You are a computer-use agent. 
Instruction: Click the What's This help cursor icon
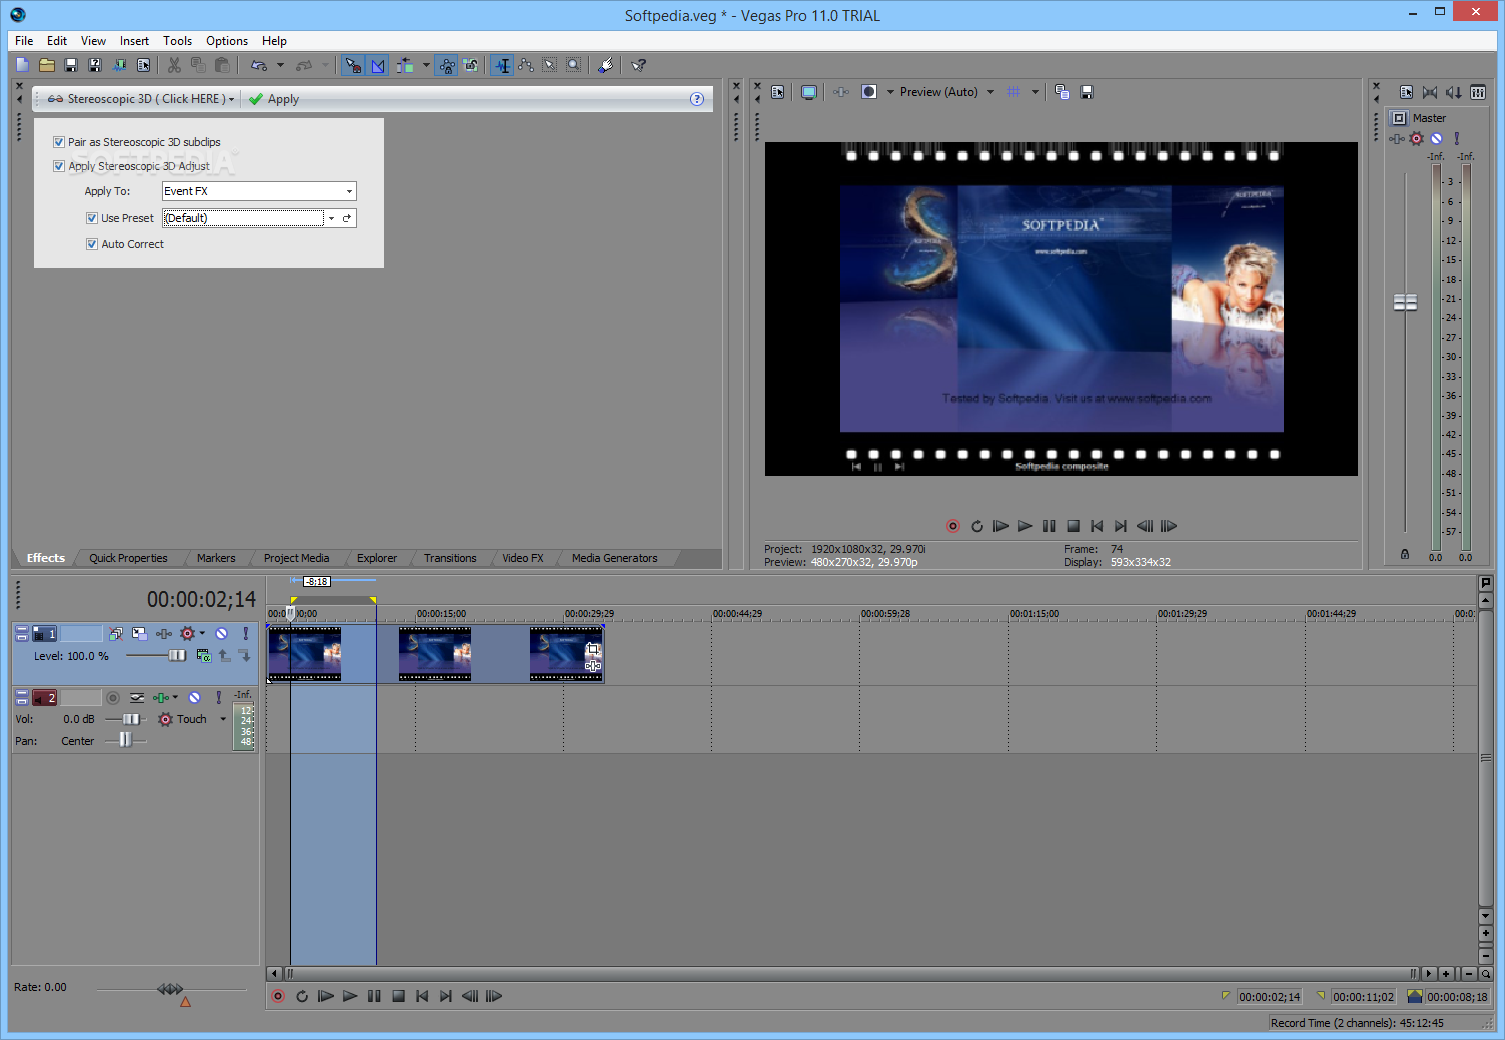coord(638,65)
